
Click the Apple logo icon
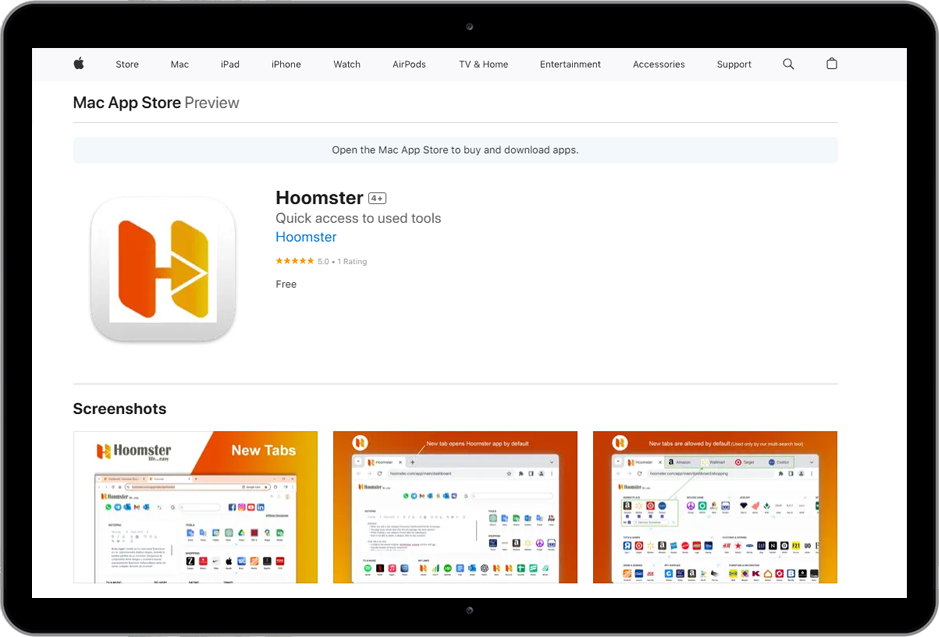78,63
